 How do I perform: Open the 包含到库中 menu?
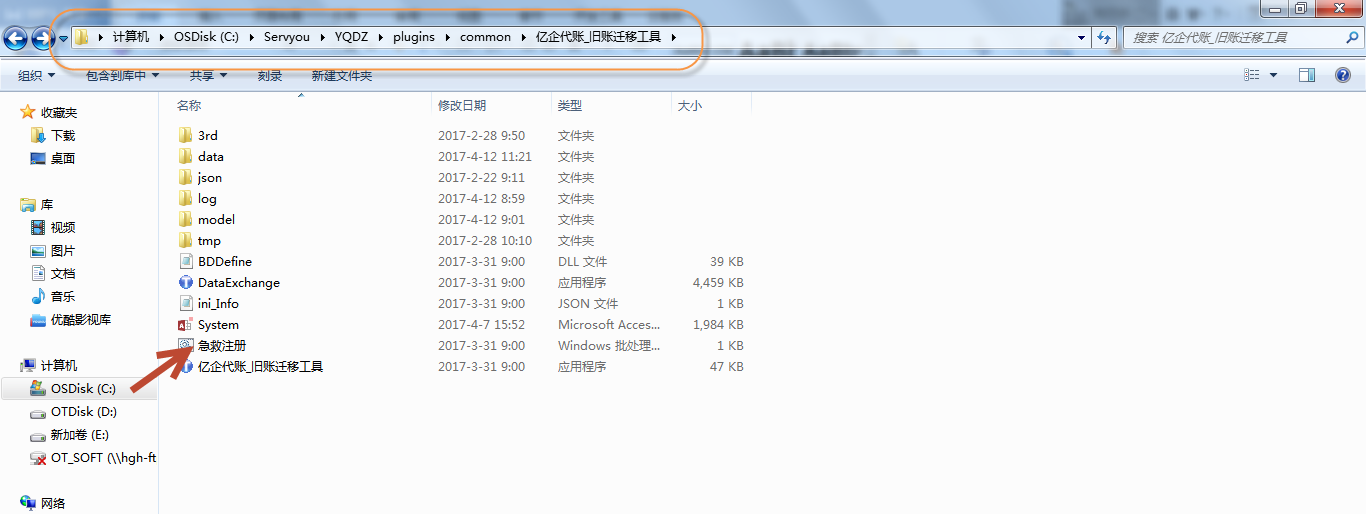122,75
